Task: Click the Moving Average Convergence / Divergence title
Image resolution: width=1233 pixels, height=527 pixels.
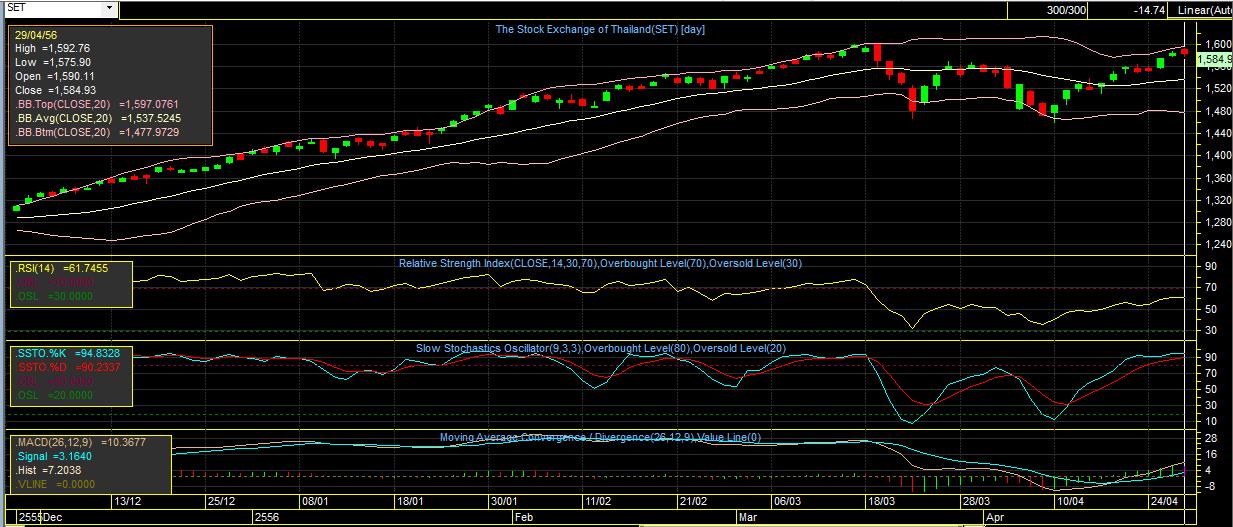Action: (600, 437)
